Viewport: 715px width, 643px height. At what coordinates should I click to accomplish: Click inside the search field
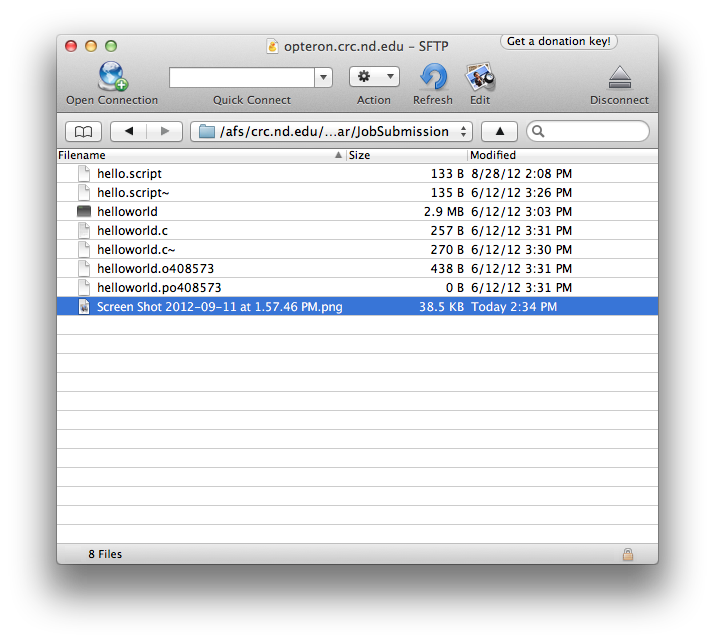click(x=595, y=131)
